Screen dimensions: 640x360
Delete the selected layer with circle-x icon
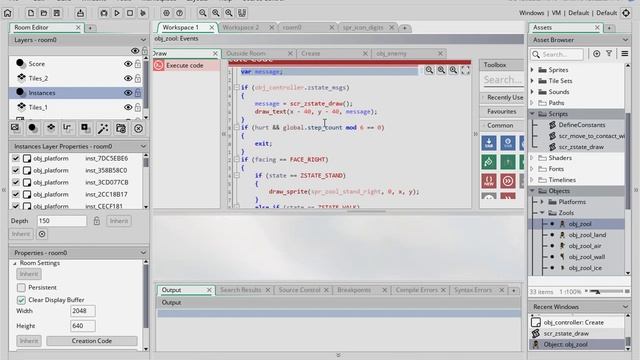pyautogui.click(x=138, y=129)
